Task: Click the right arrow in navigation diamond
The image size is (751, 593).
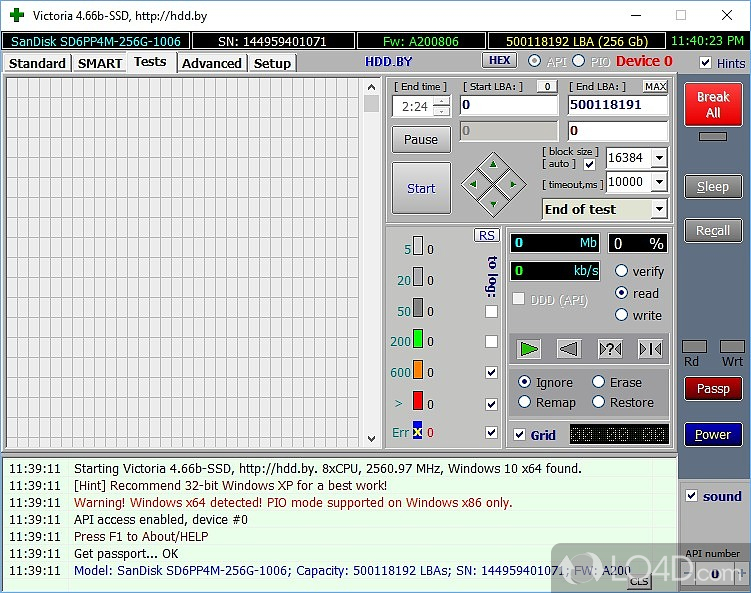Action: click(513, 184)
